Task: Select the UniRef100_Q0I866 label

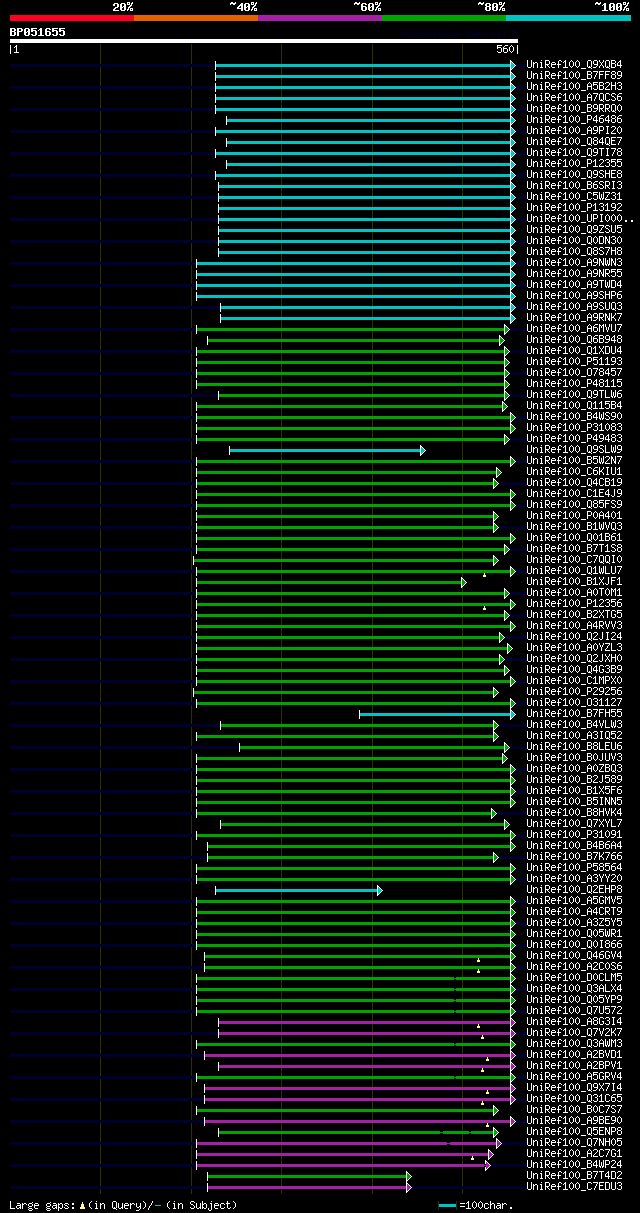Action: [574, 945]
